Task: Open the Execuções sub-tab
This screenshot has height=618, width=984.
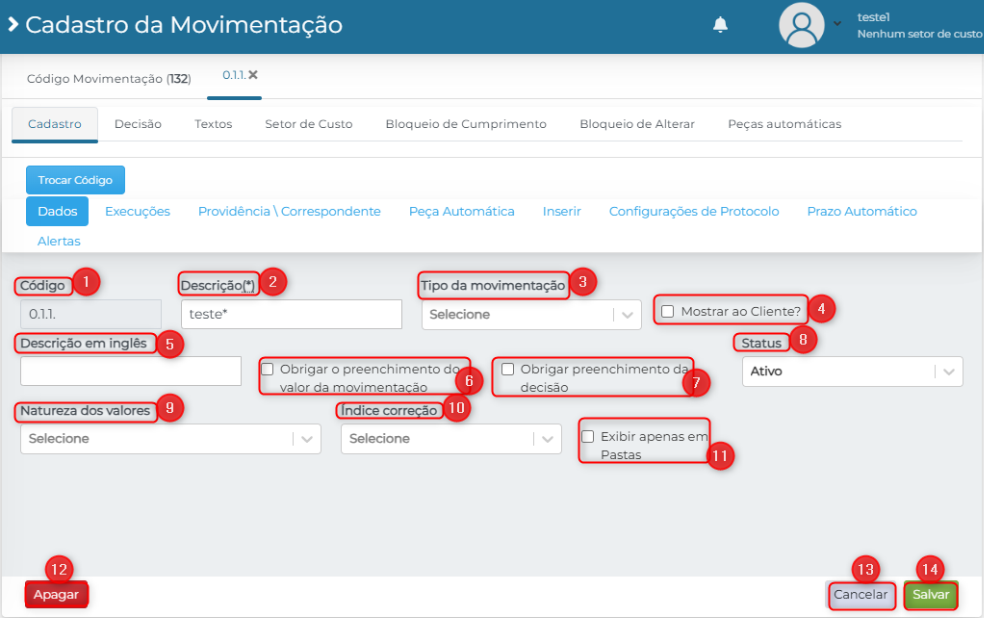Action: coord(137,211)
